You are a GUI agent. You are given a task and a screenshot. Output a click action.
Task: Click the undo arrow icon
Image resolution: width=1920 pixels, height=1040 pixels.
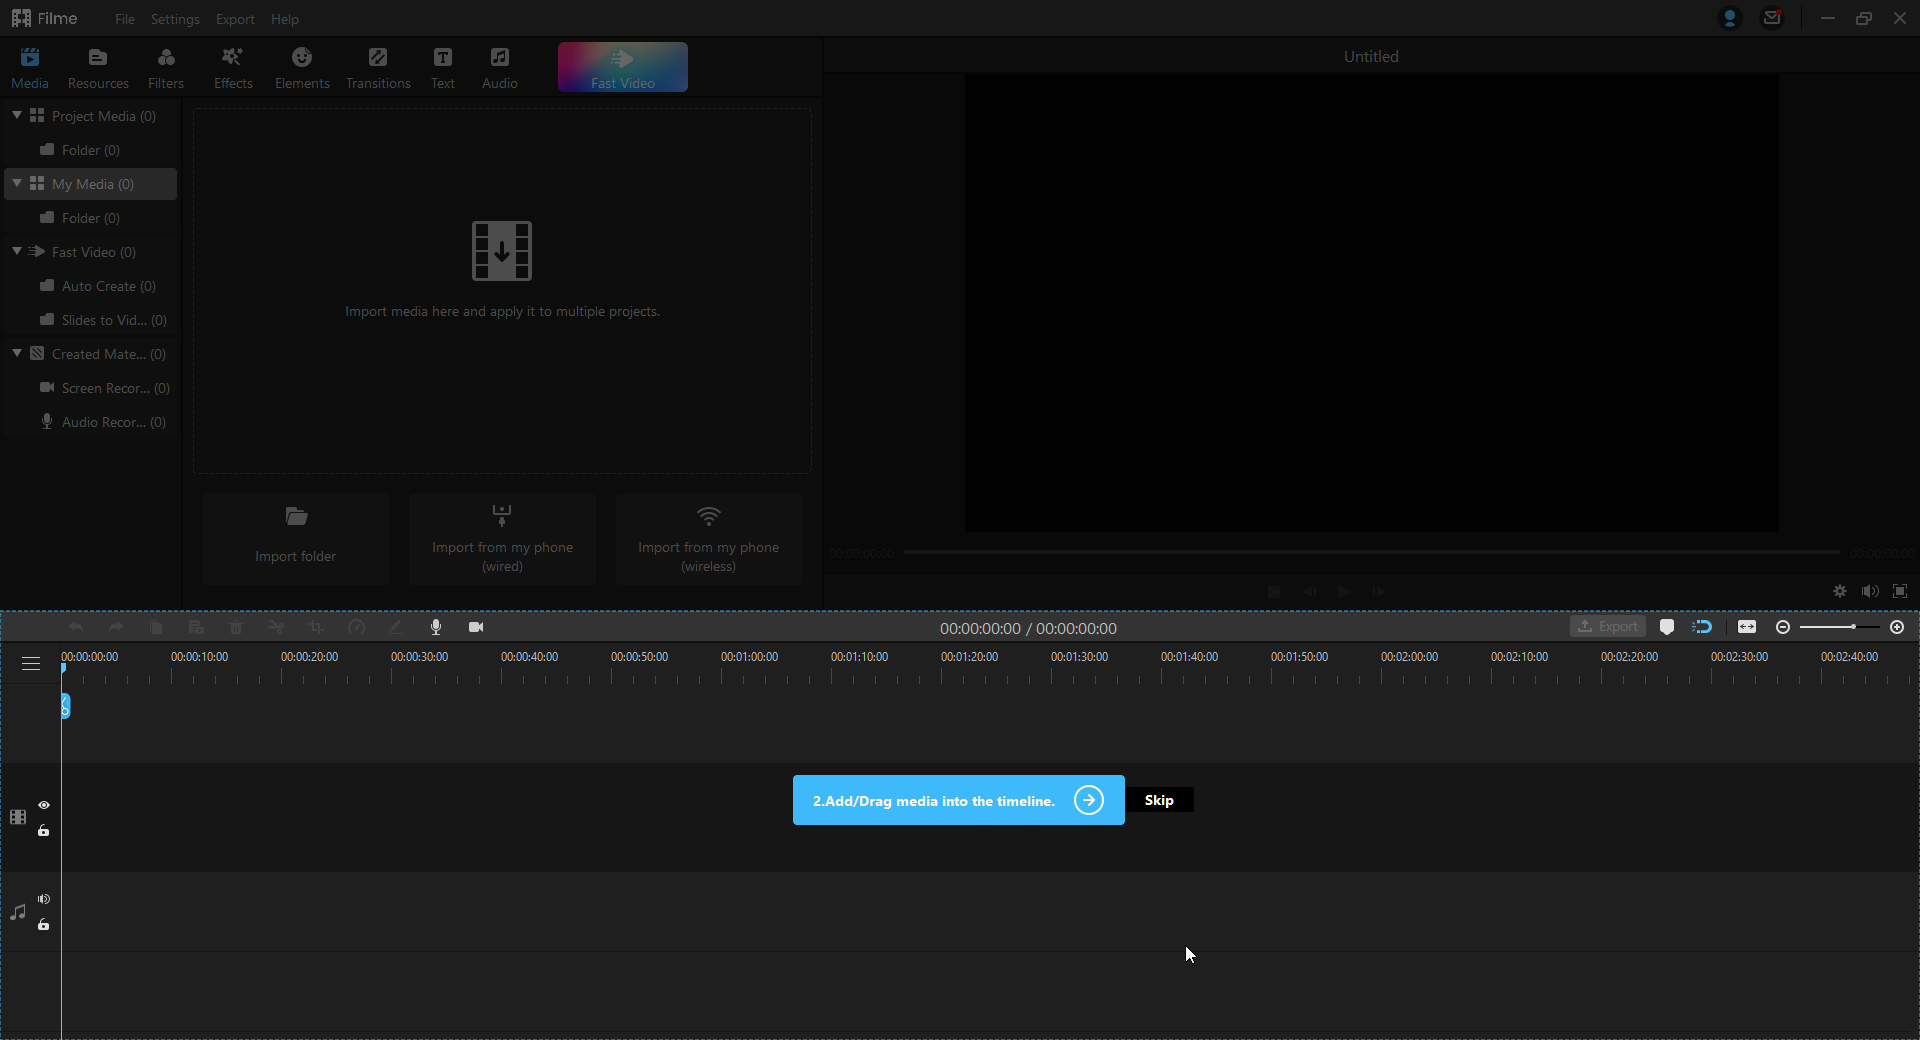click(x=75, y=627)
